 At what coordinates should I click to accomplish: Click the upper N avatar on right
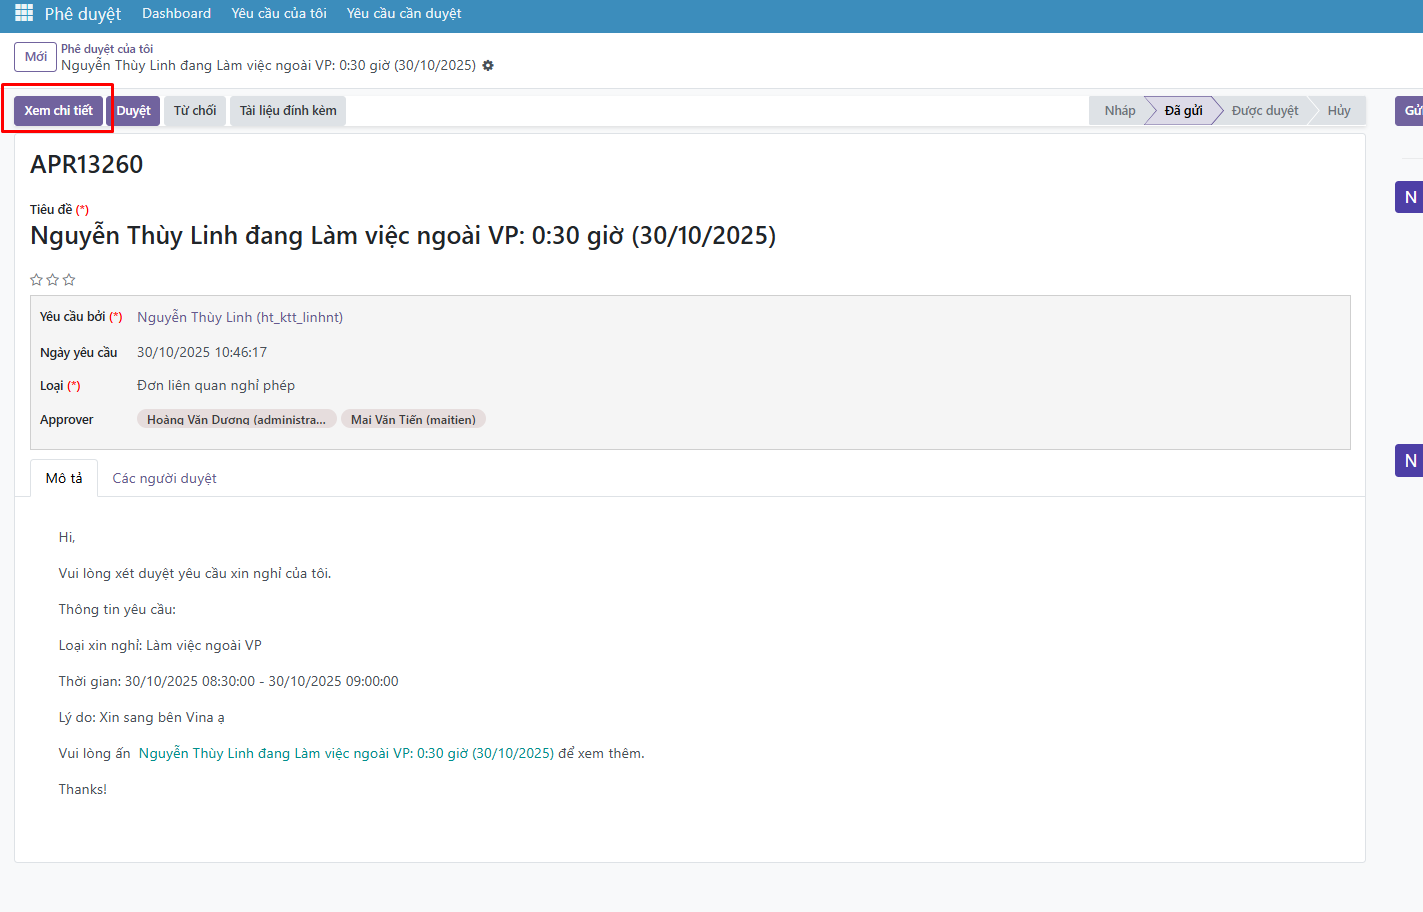tap(1410, 197)
